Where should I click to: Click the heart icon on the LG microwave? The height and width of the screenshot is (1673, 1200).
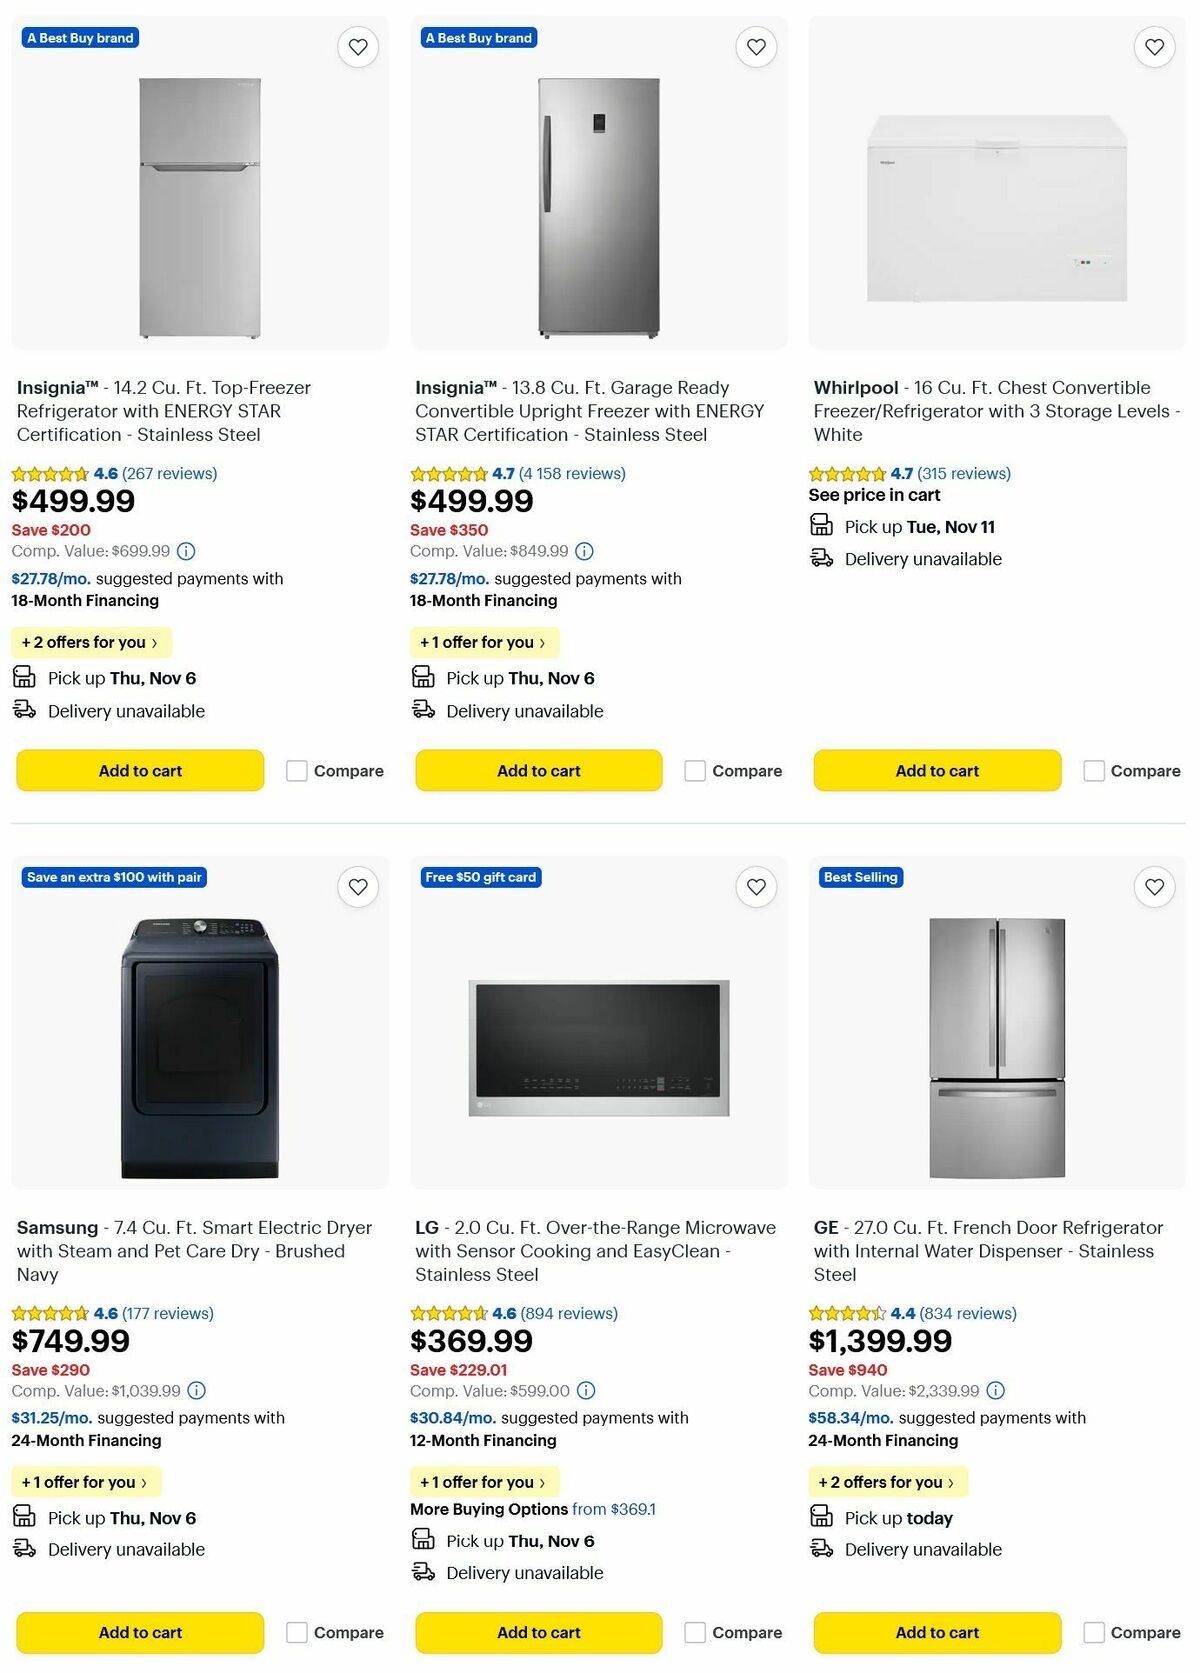click(755, 886)
